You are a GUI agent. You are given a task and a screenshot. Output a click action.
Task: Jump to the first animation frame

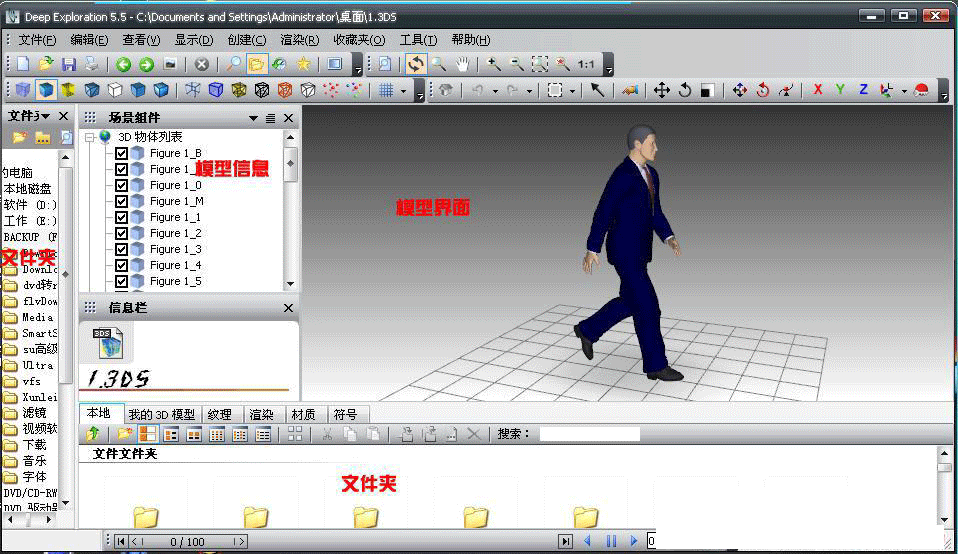tap(121, 541)
